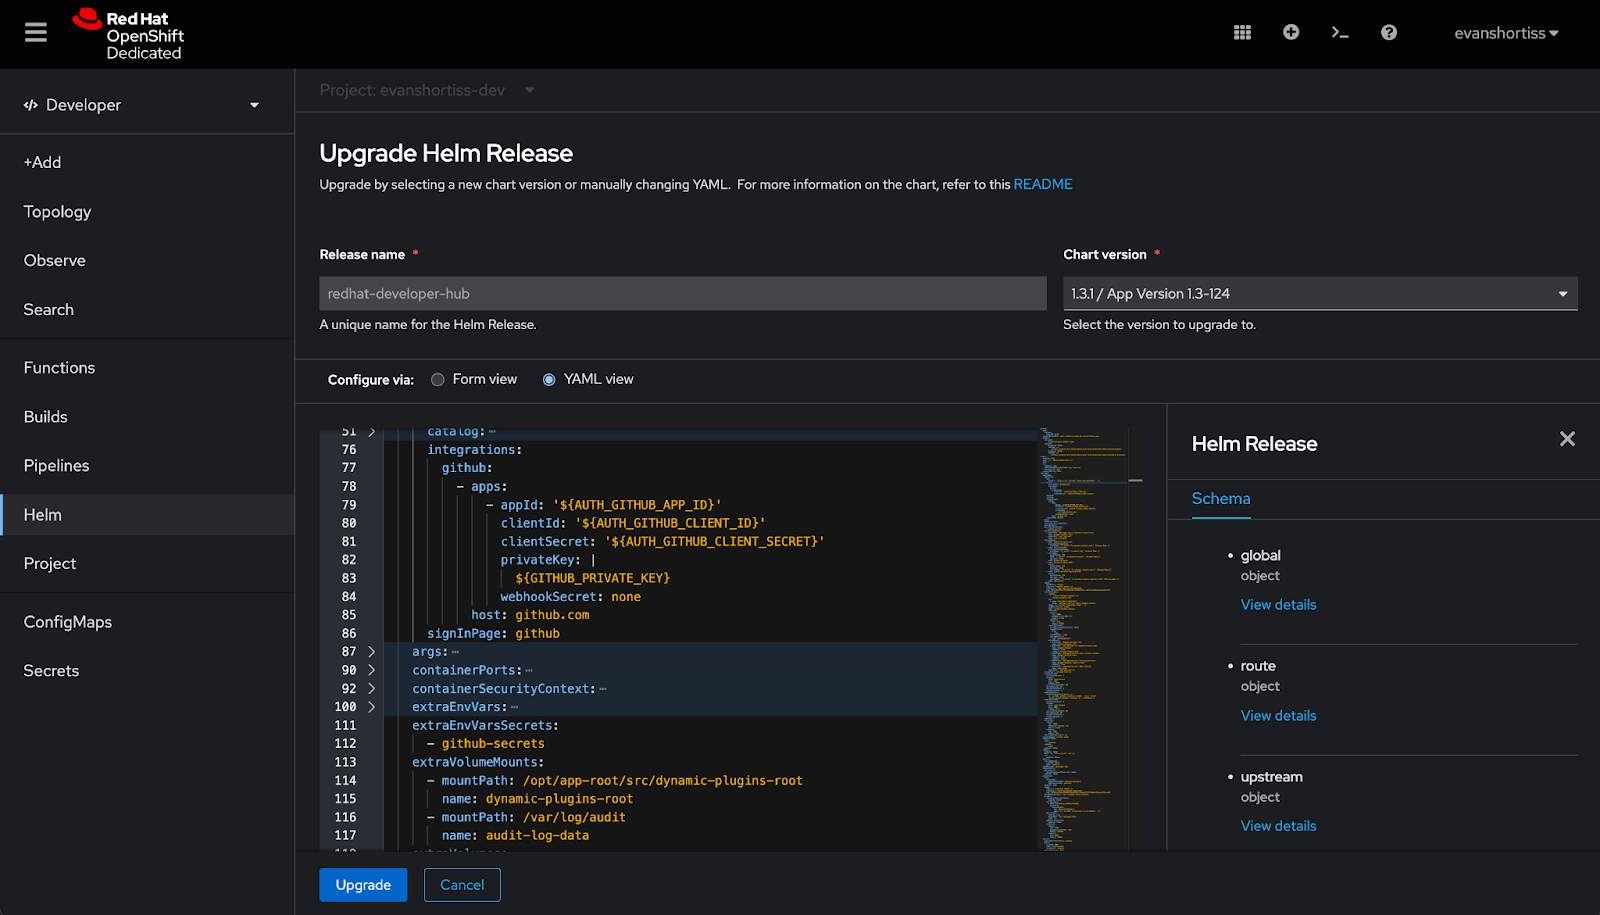Open Secrets in the sidebar
This screenshot has width=1600, height=915.
click(147, 671)
